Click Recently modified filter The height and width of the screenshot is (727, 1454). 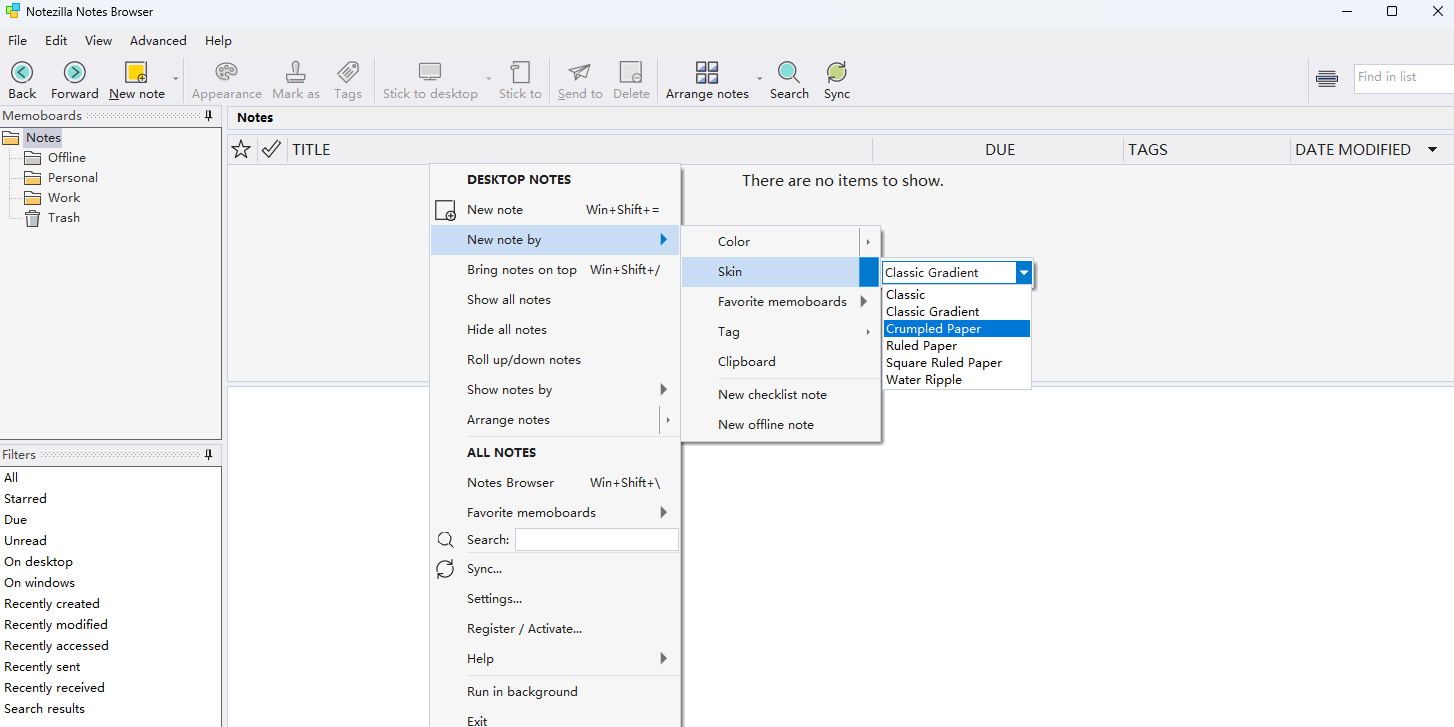tap(56, 625)
